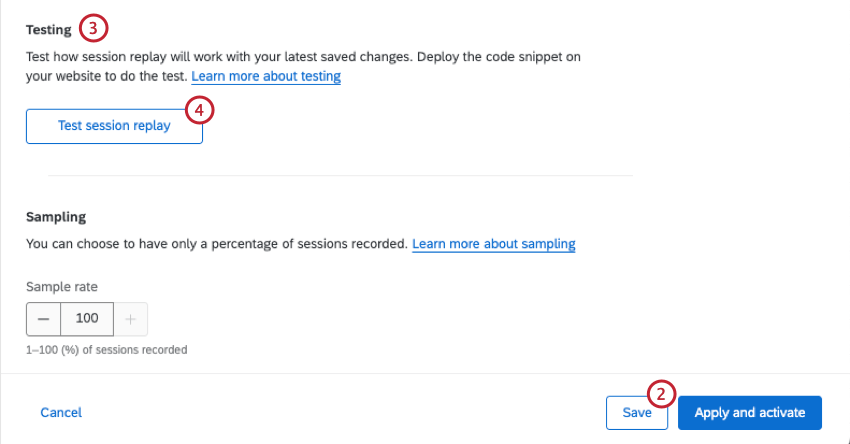The image size is (850, 444).
Task: Click the red circled number 4 marker
Action: (x=199, y=110)
